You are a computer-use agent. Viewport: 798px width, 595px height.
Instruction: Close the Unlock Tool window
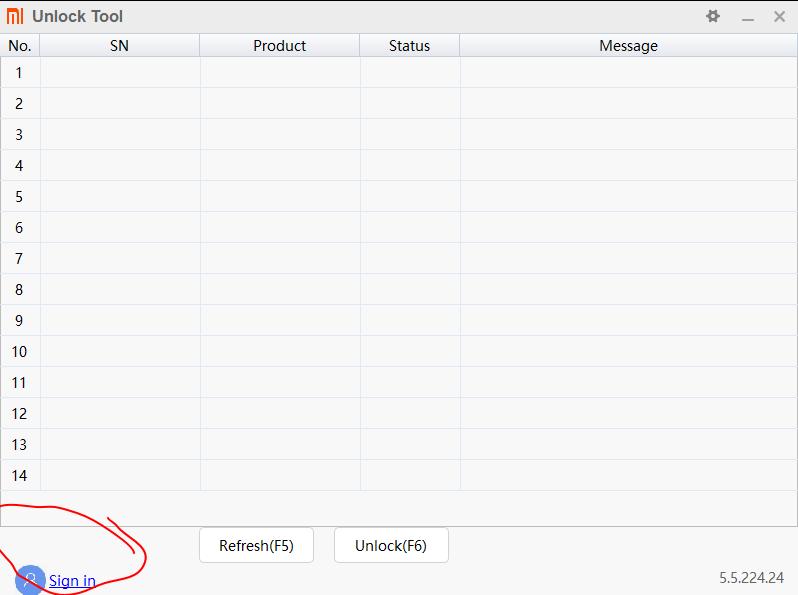[779, 16]
